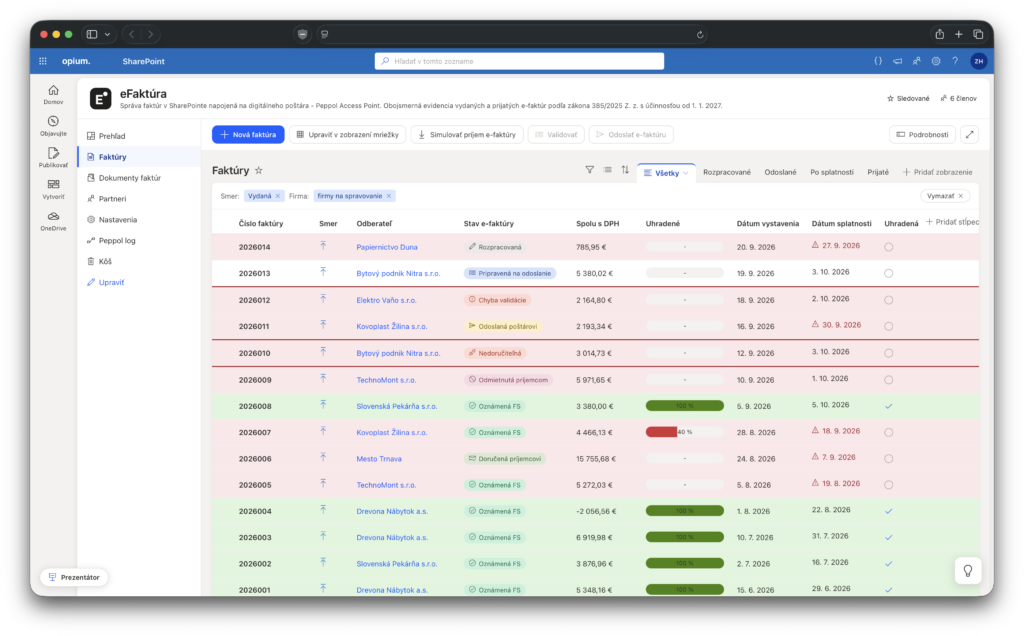Open the filter funnel icon
The image size is (1024, 636).
pyautogui.click(x=590, y=170)
